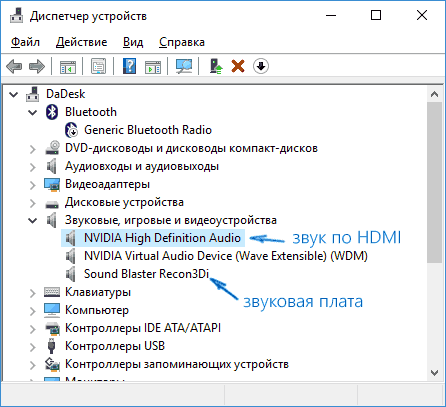Select the Клавиатуры label

[x=98, y=292]
